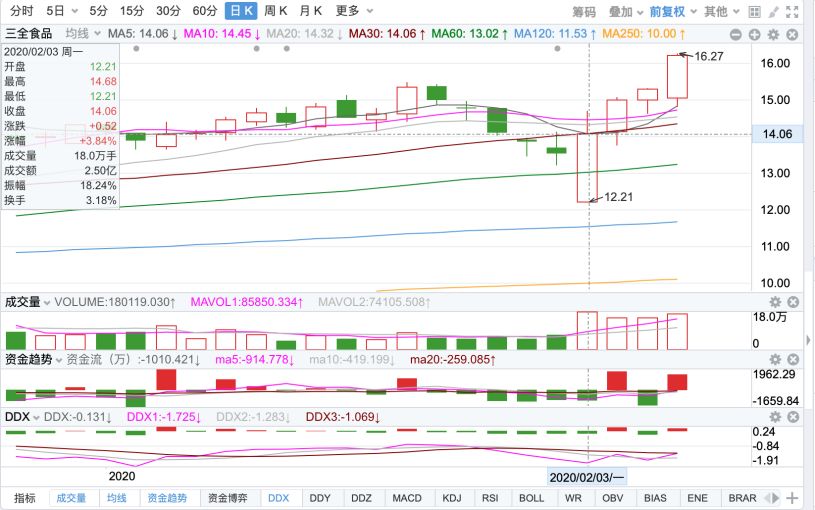The height and width of the screenshot is (510, 815).
Task: Click the MA250: 10.00 label
Action: pyautogui.click(x=643, y=34)
